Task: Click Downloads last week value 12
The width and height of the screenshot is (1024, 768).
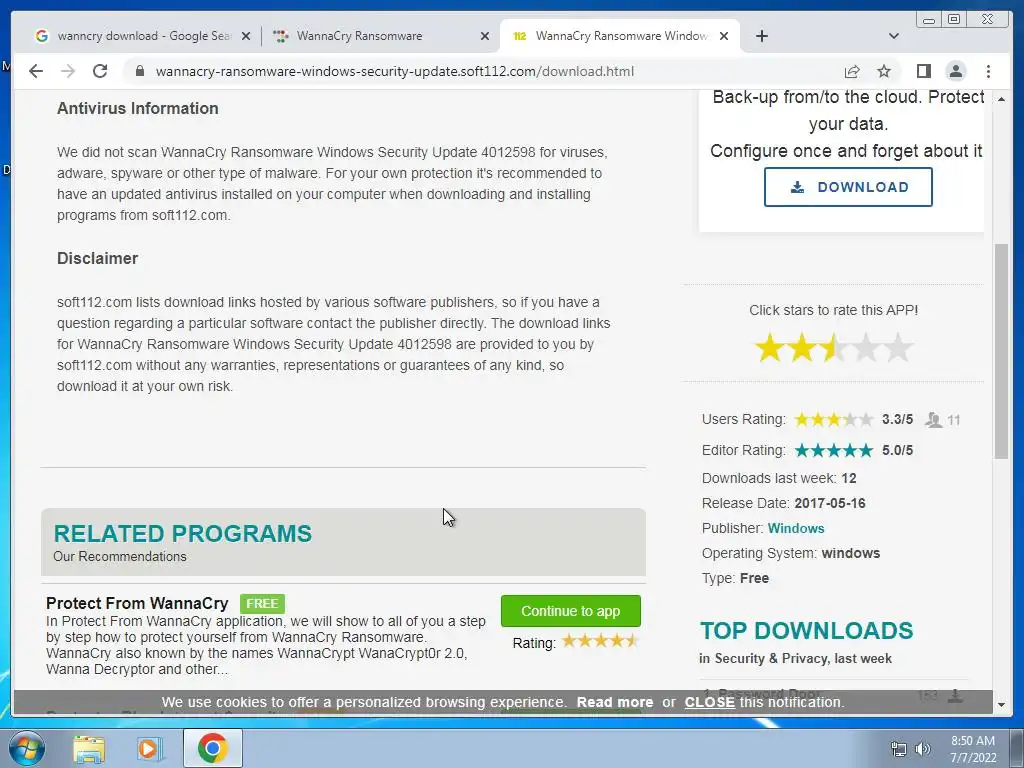Action: 848,478
